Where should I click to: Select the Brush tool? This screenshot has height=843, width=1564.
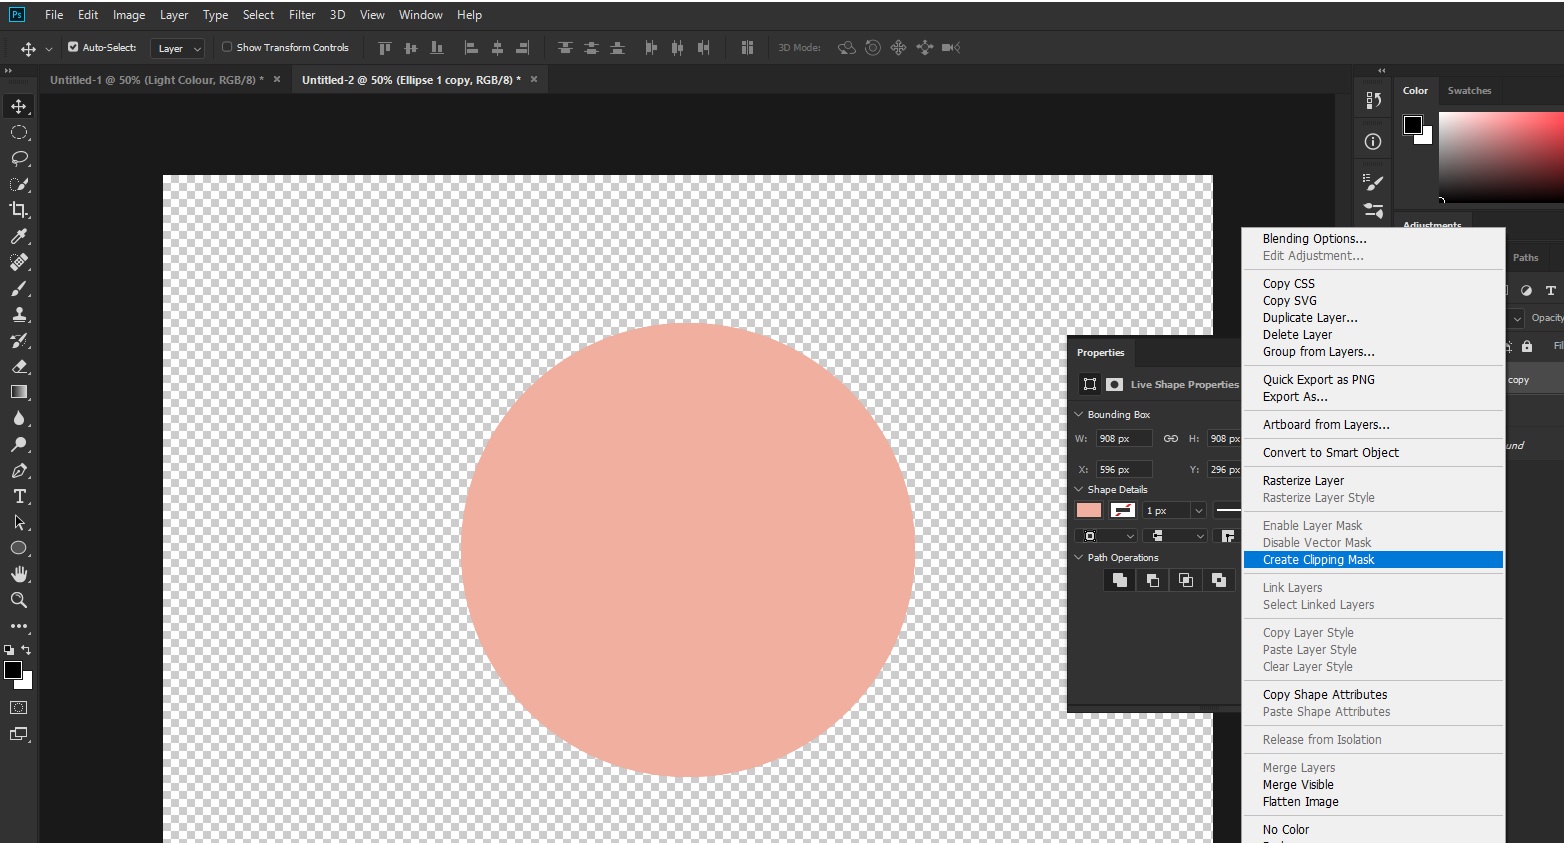pos(19,288)
